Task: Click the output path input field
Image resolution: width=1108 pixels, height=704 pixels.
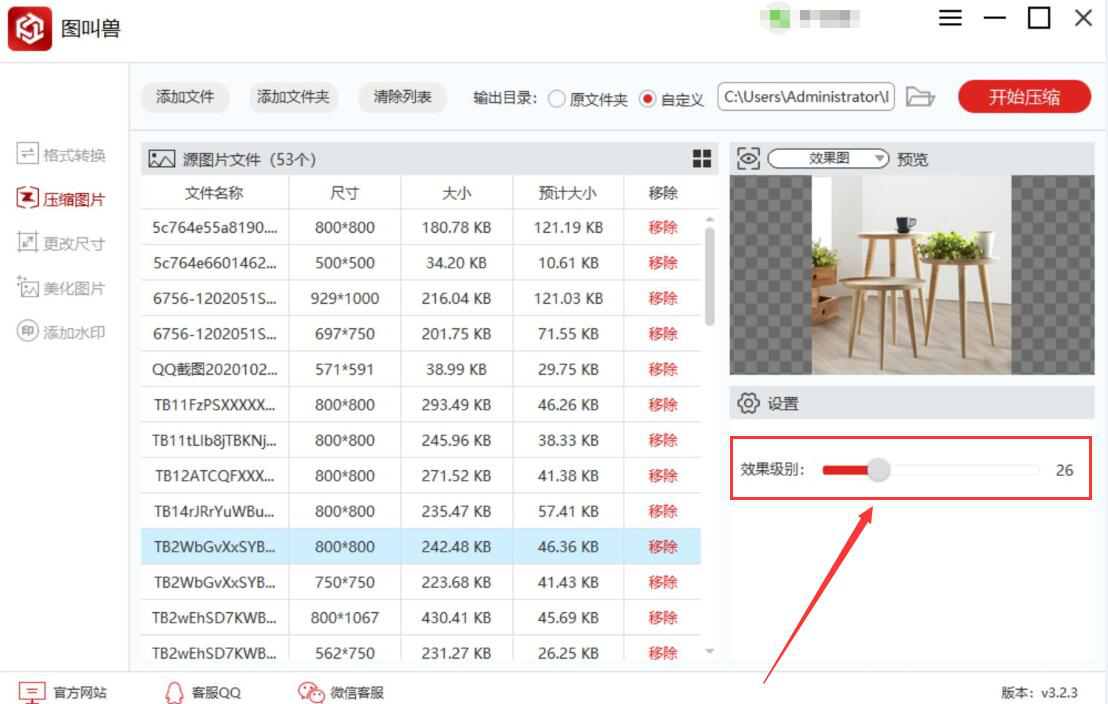Action: [806, 97]
